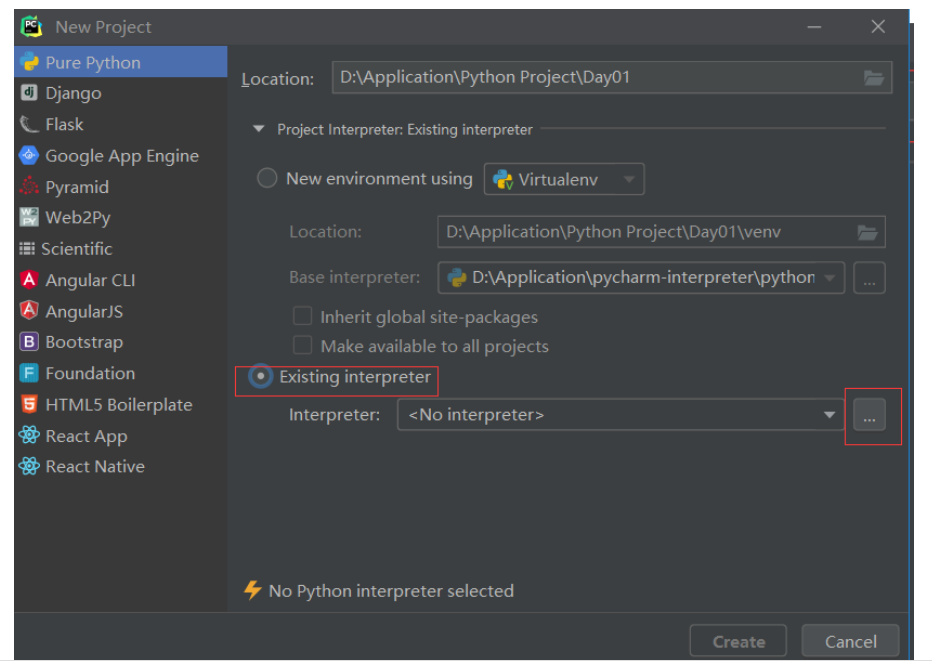Choose the Bootstrap project icon

click(29, 342)
